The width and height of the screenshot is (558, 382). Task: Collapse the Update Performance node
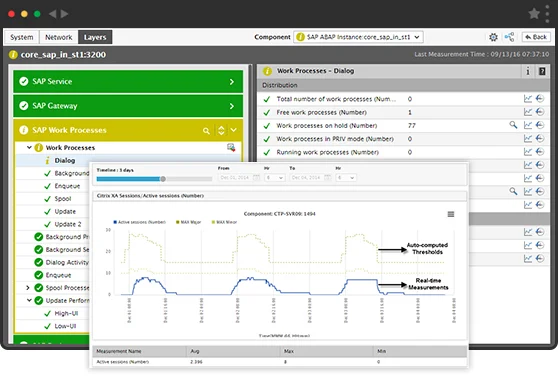[x=29, y=300]
